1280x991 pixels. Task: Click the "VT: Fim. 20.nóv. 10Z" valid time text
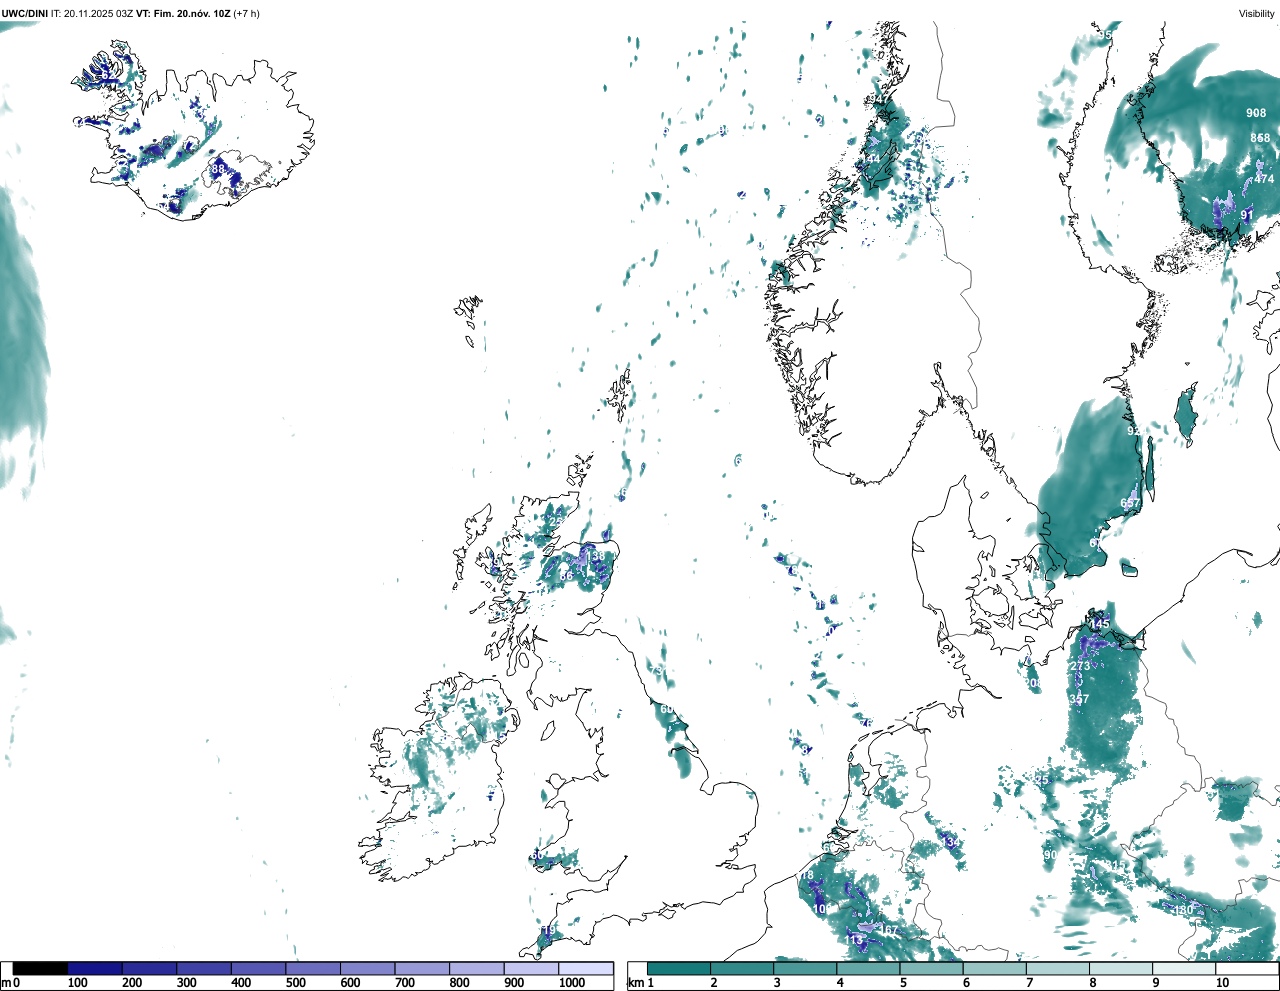pyautogui.click(x=183, y=14)
